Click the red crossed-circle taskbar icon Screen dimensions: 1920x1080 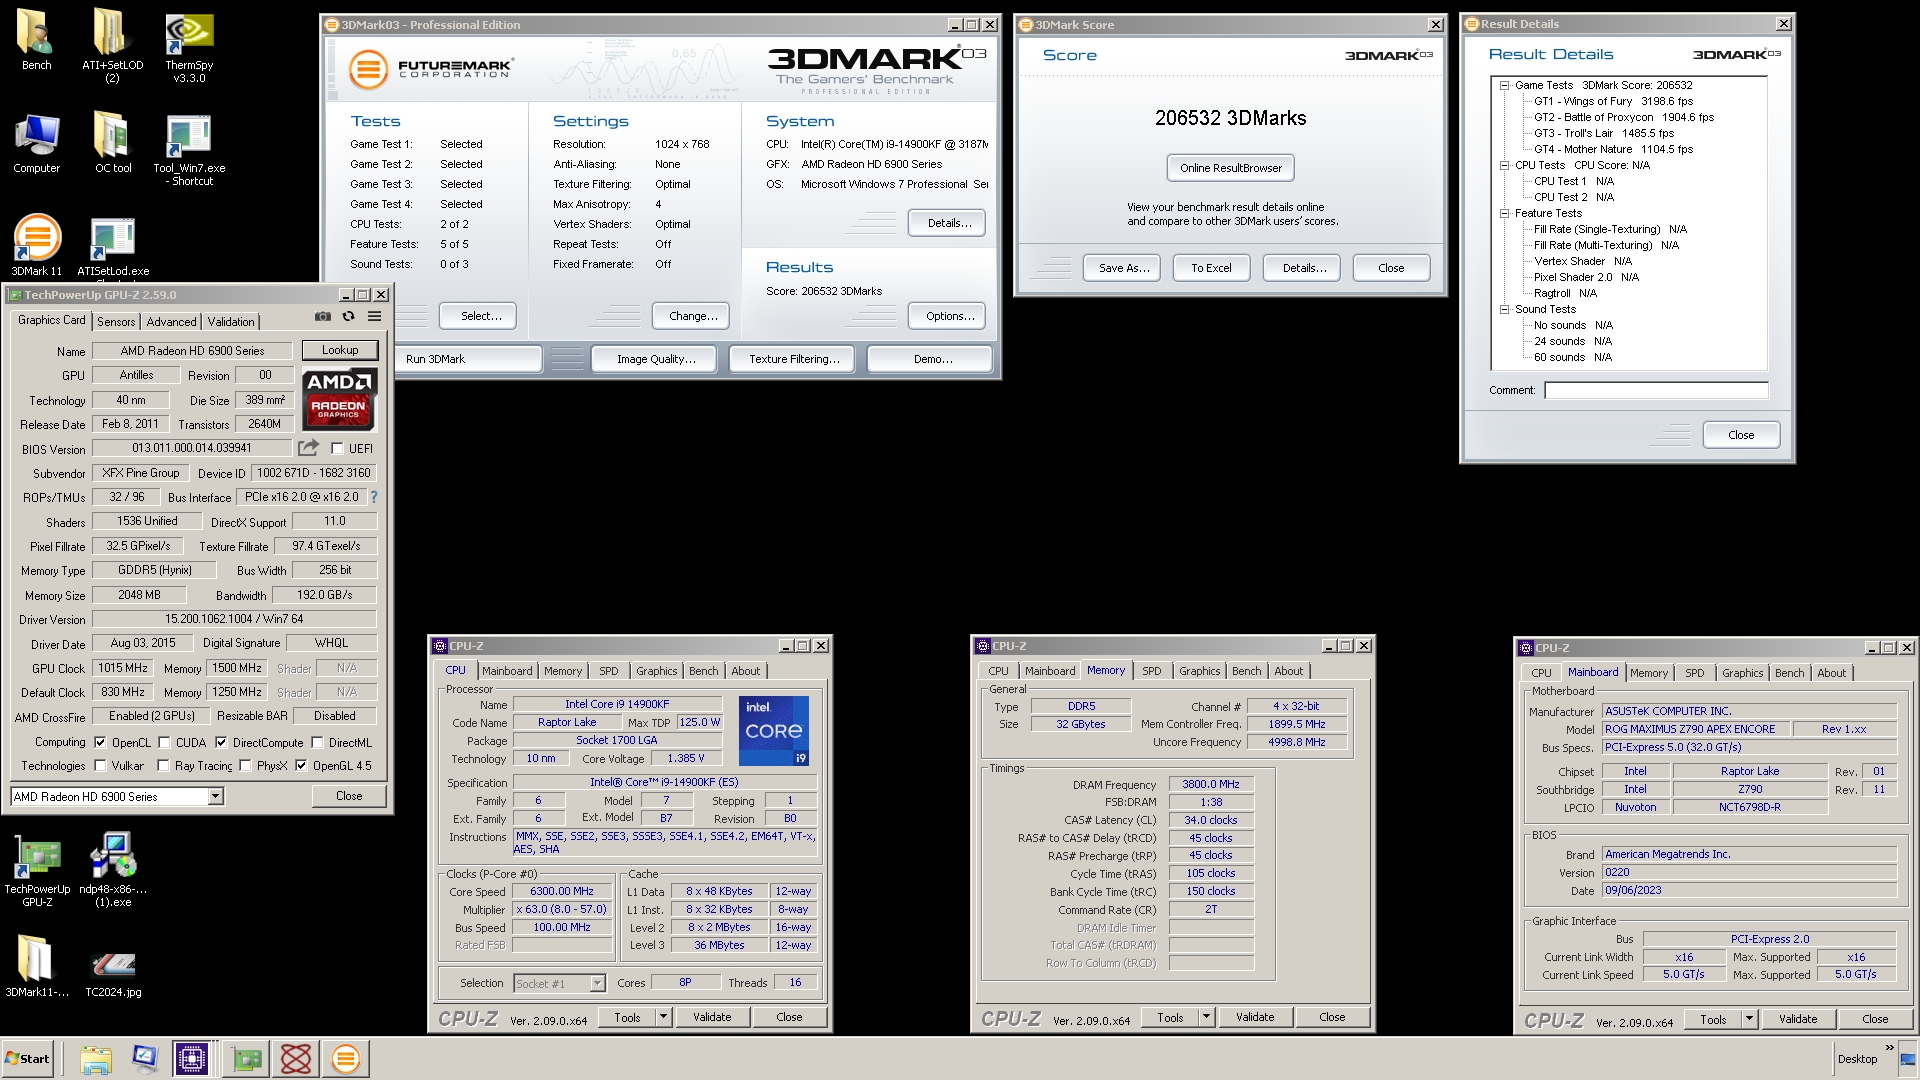pyautogui.click(x=296, y=1059)
